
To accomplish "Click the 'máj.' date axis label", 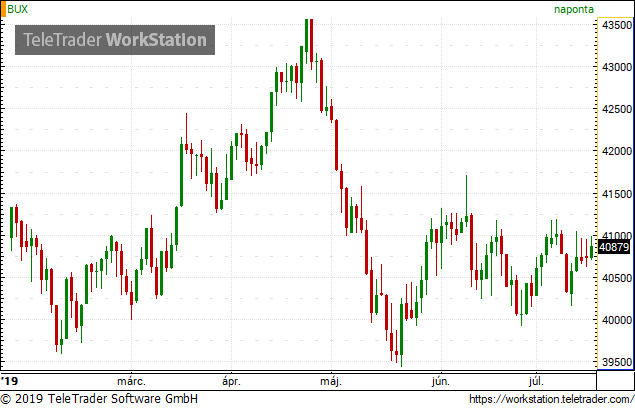I will click(331, 381).
